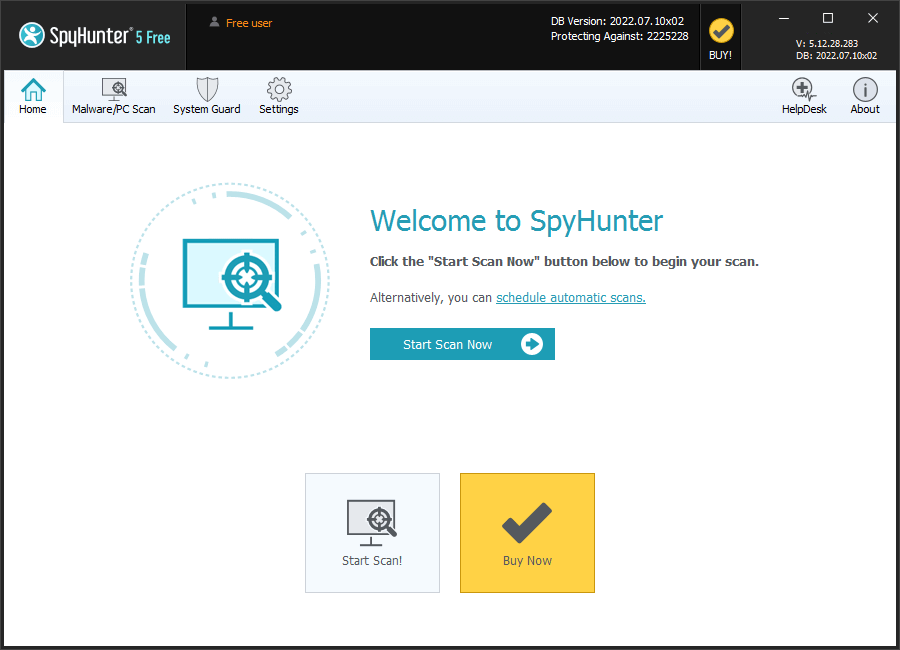The width and height of the screenshot is (900, 650).
Task: Click the System Guard shield icon
Action: pos(206,88)
